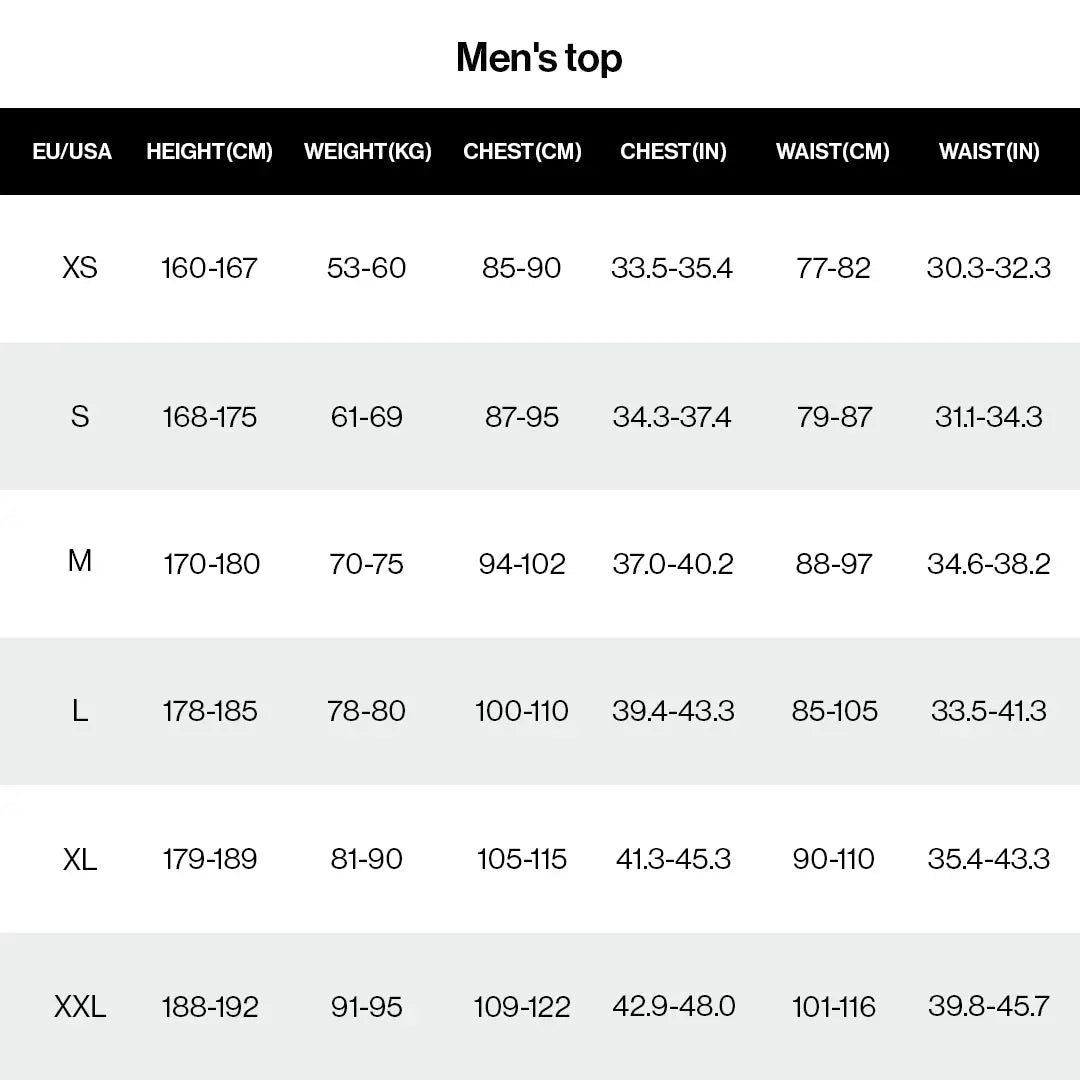Click the XL size row label
The width and height of the screenshot is (1080, 1080).
pos(80,860)
